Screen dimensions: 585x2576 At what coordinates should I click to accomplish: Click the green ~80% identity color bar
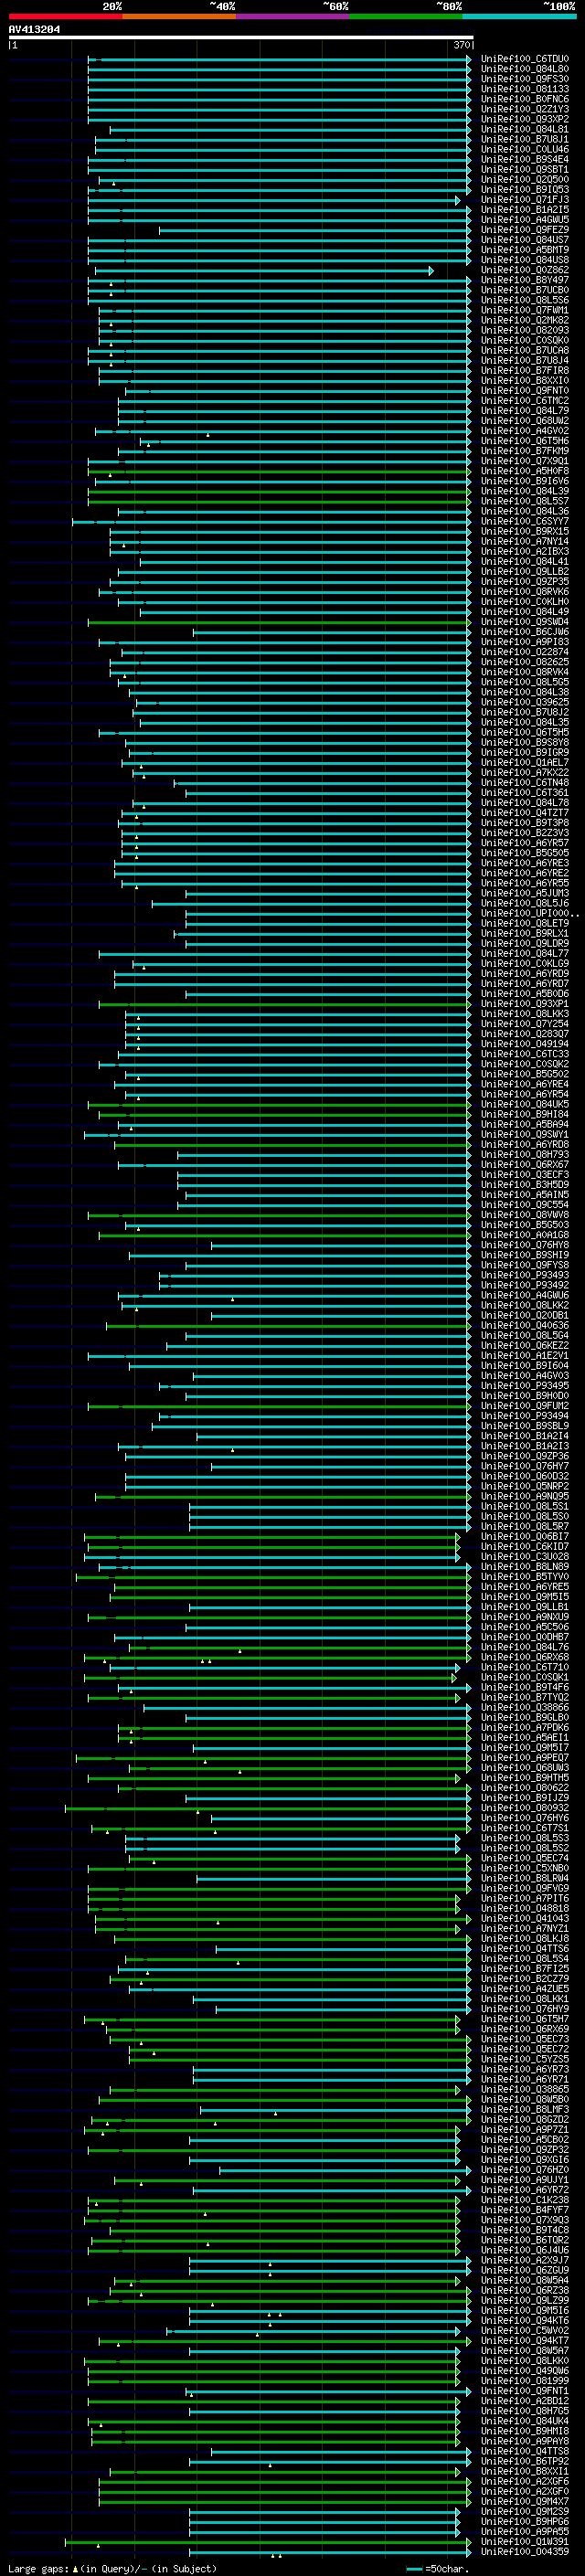(406, 16)
